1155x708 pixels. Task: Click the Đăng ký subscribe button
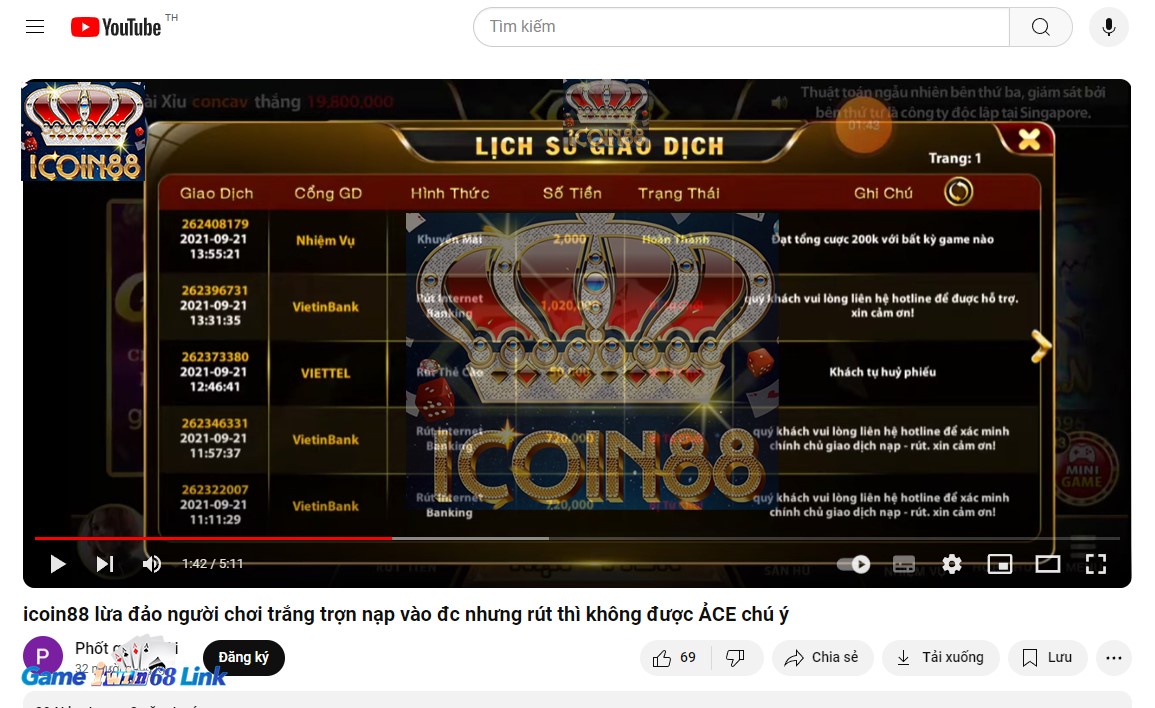243,658
